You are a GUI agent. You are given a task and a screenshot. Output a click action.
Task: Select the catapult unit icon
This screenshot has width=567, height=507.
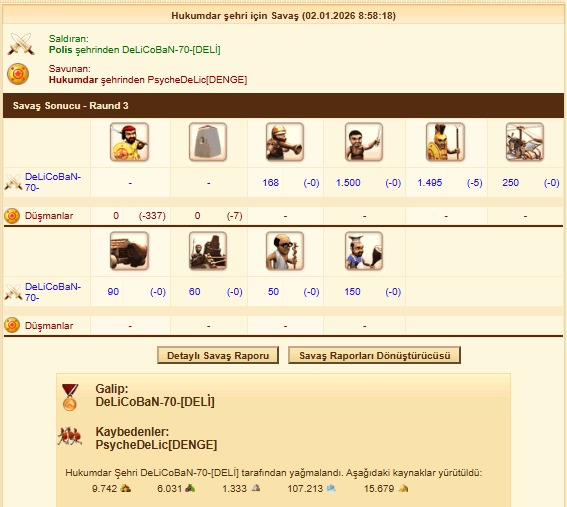tap(208, 251)
